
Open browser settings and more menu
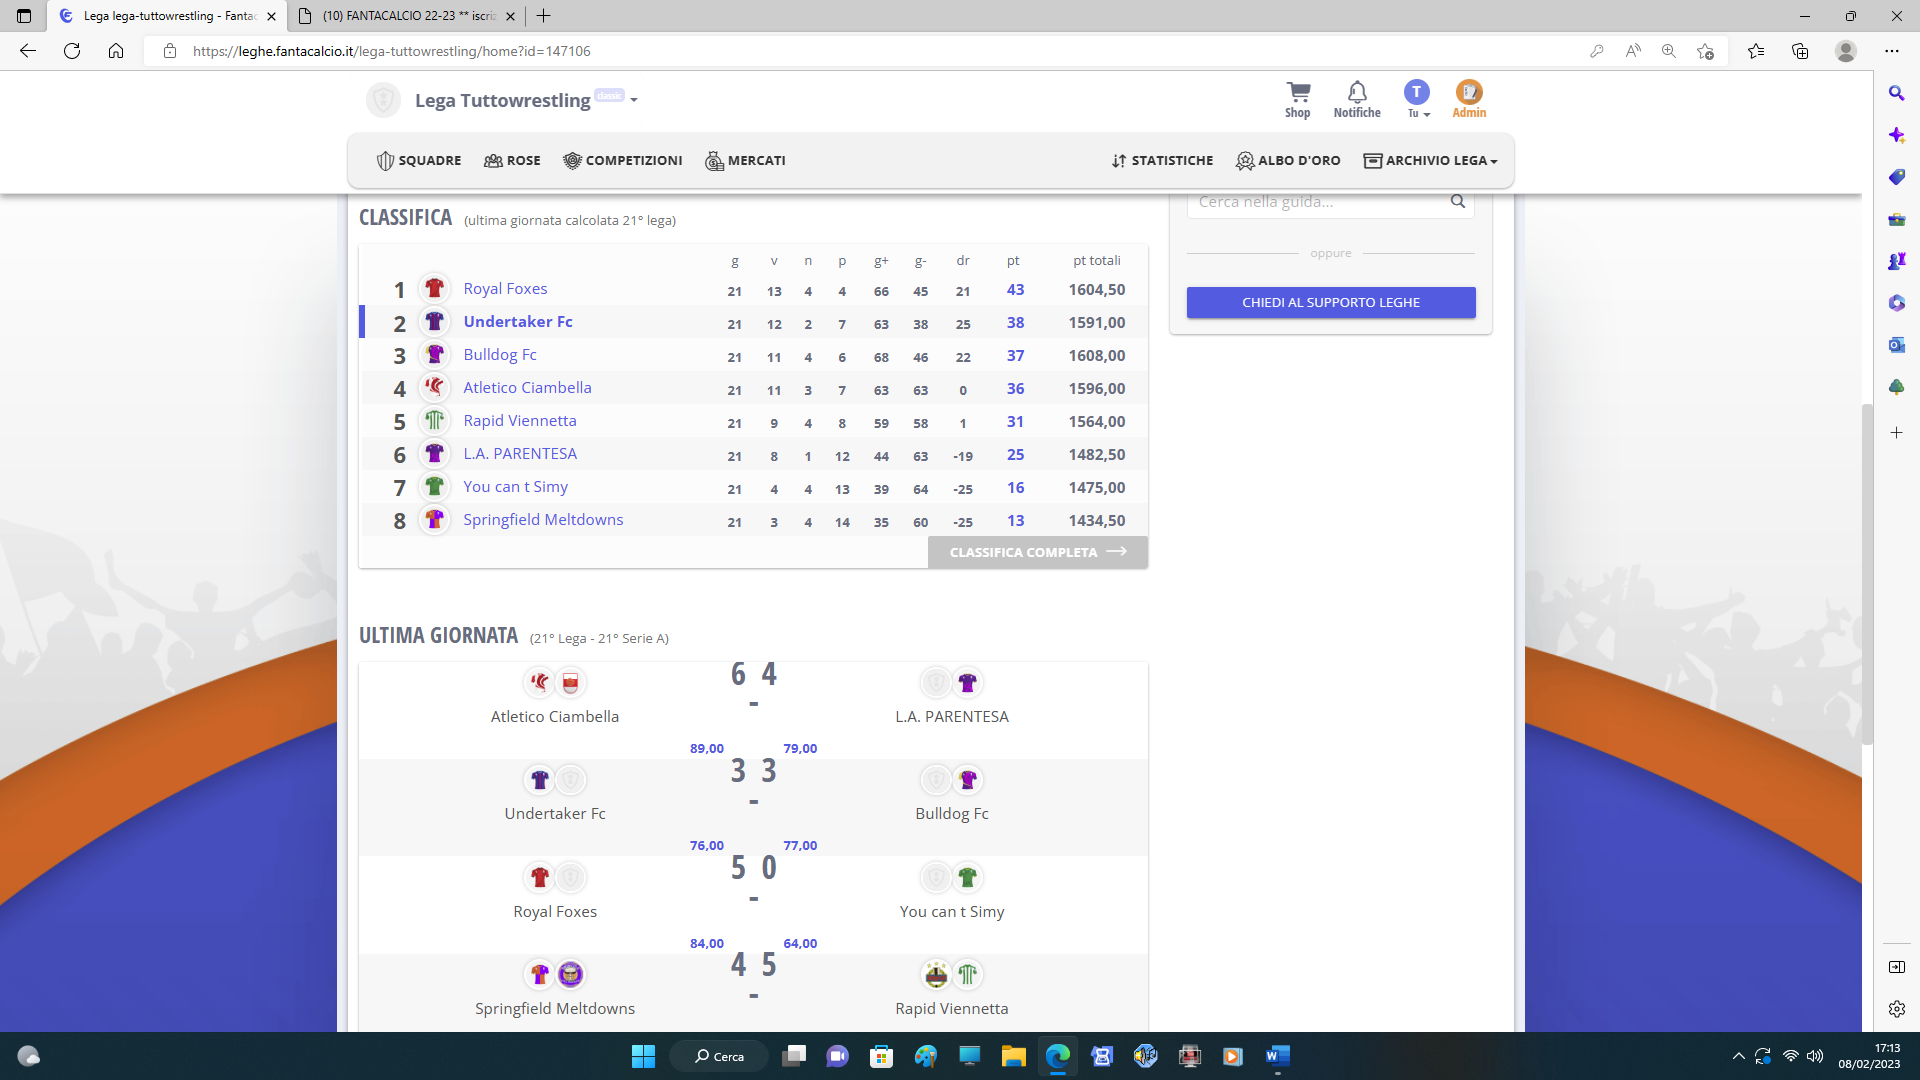1892,51
